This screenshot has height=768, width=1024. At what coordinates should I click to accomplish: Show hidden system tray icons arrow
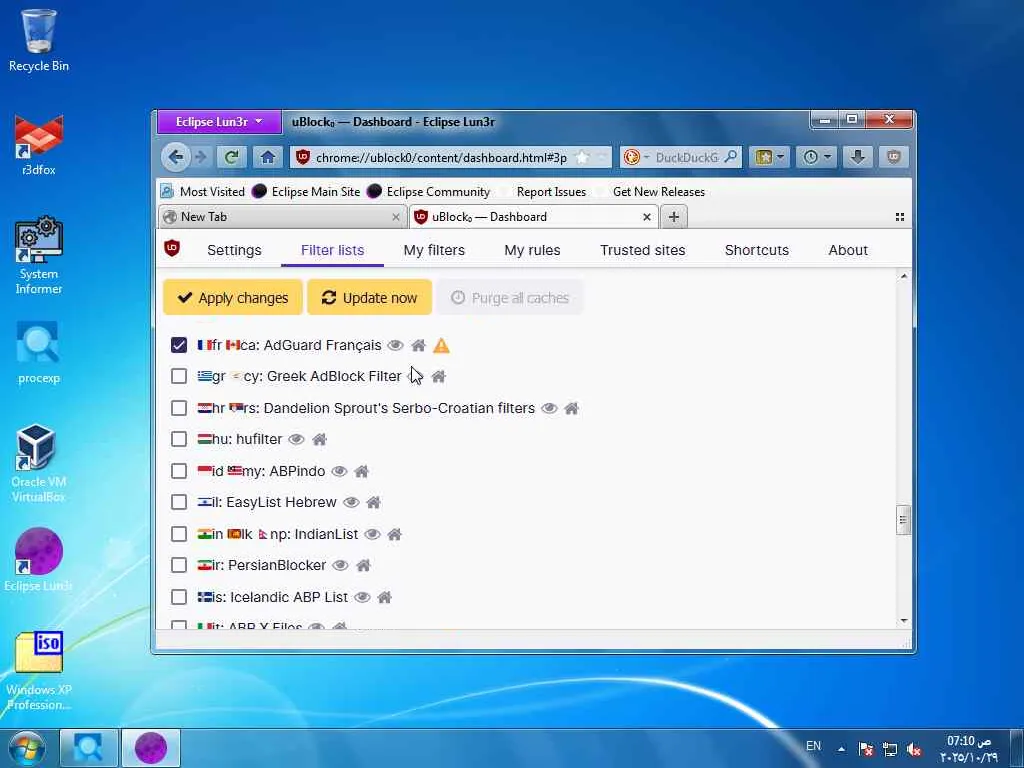point(841,749)
